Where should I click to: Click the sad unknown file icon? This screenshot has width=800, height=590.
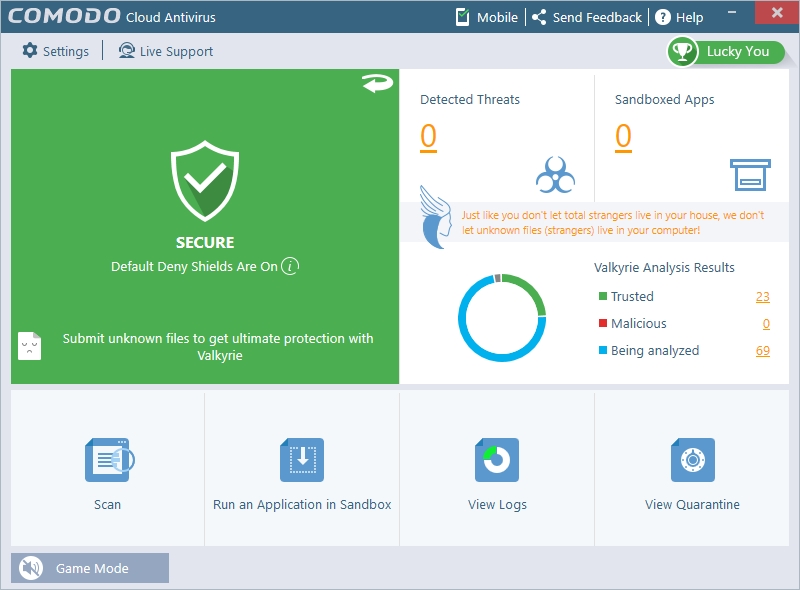tap(30, 346)
